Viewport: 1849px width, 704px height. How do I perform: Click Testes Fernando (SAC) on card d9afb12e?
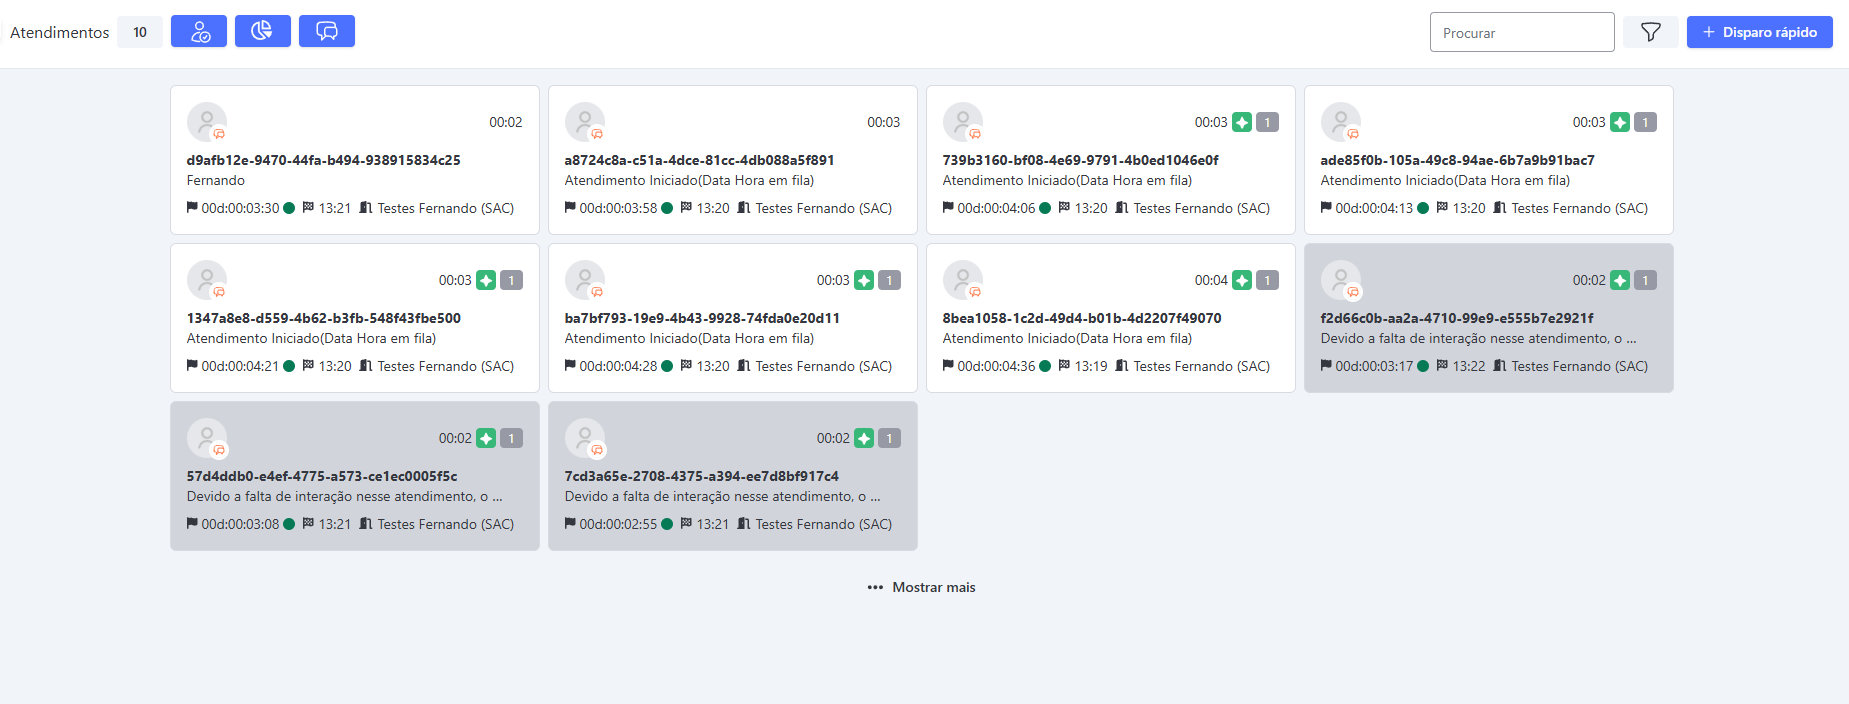(445, 208)
